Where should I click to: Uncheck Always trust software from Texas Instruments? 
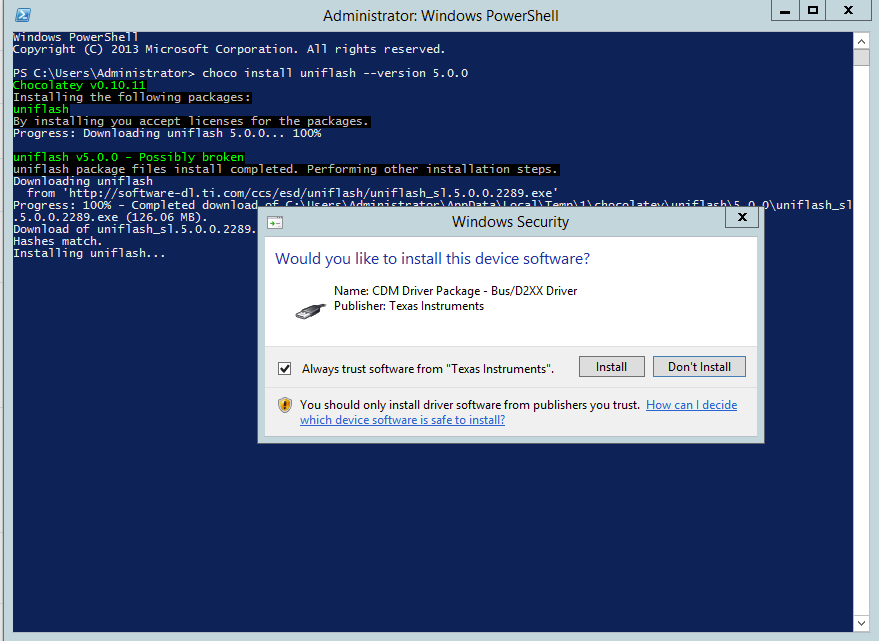point(285,368)
